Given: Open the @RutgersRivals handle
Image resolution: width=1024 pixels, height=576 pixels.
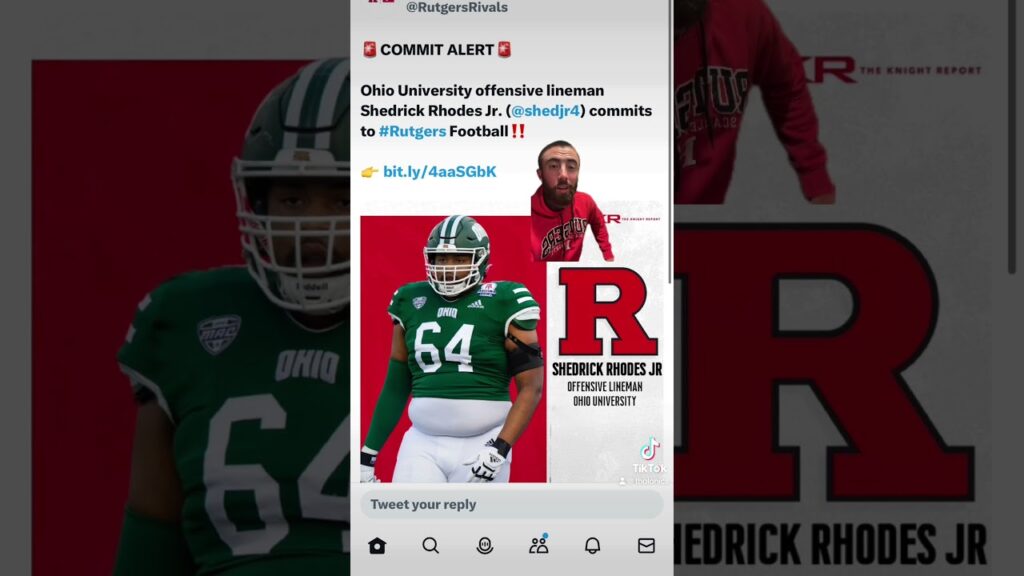Looking at the screenshot, I should (456, 7).
